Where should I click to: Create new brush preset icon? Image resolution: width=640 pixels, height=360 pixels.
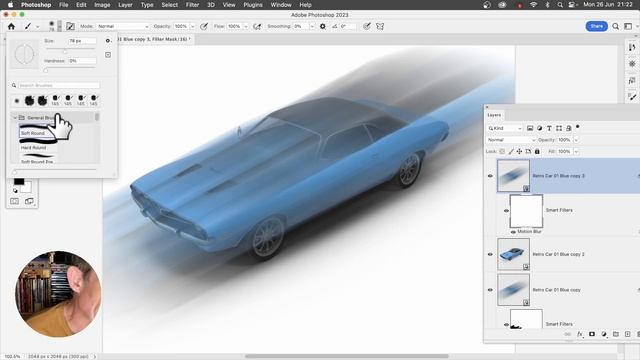108,55
